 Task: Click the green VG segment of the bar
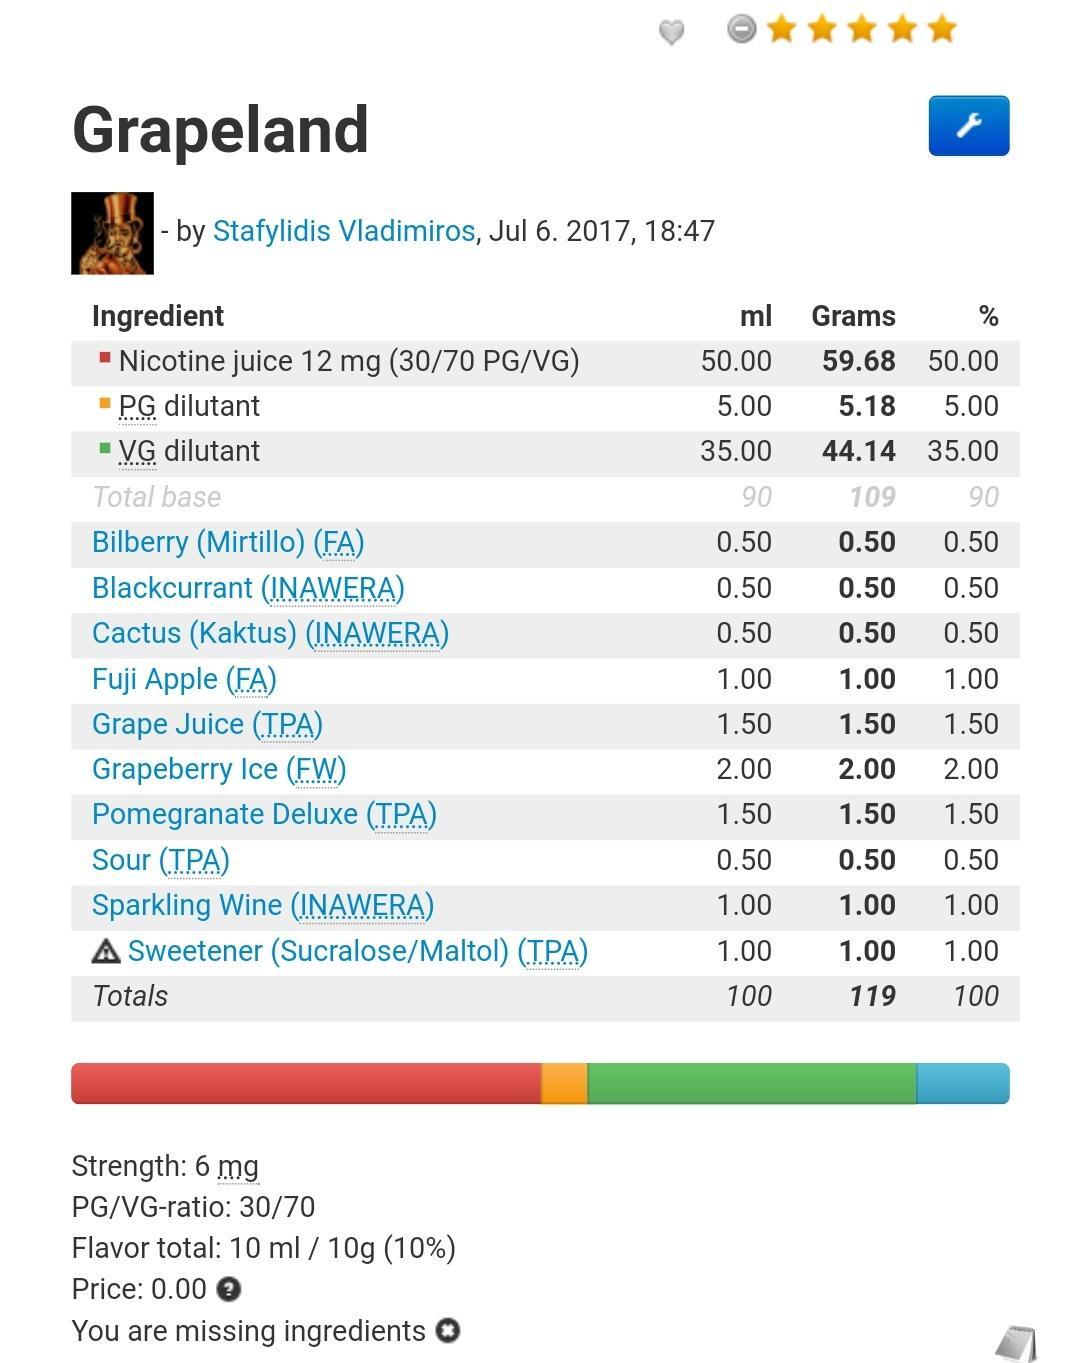pyautogui.click(x=751, y=1084)
